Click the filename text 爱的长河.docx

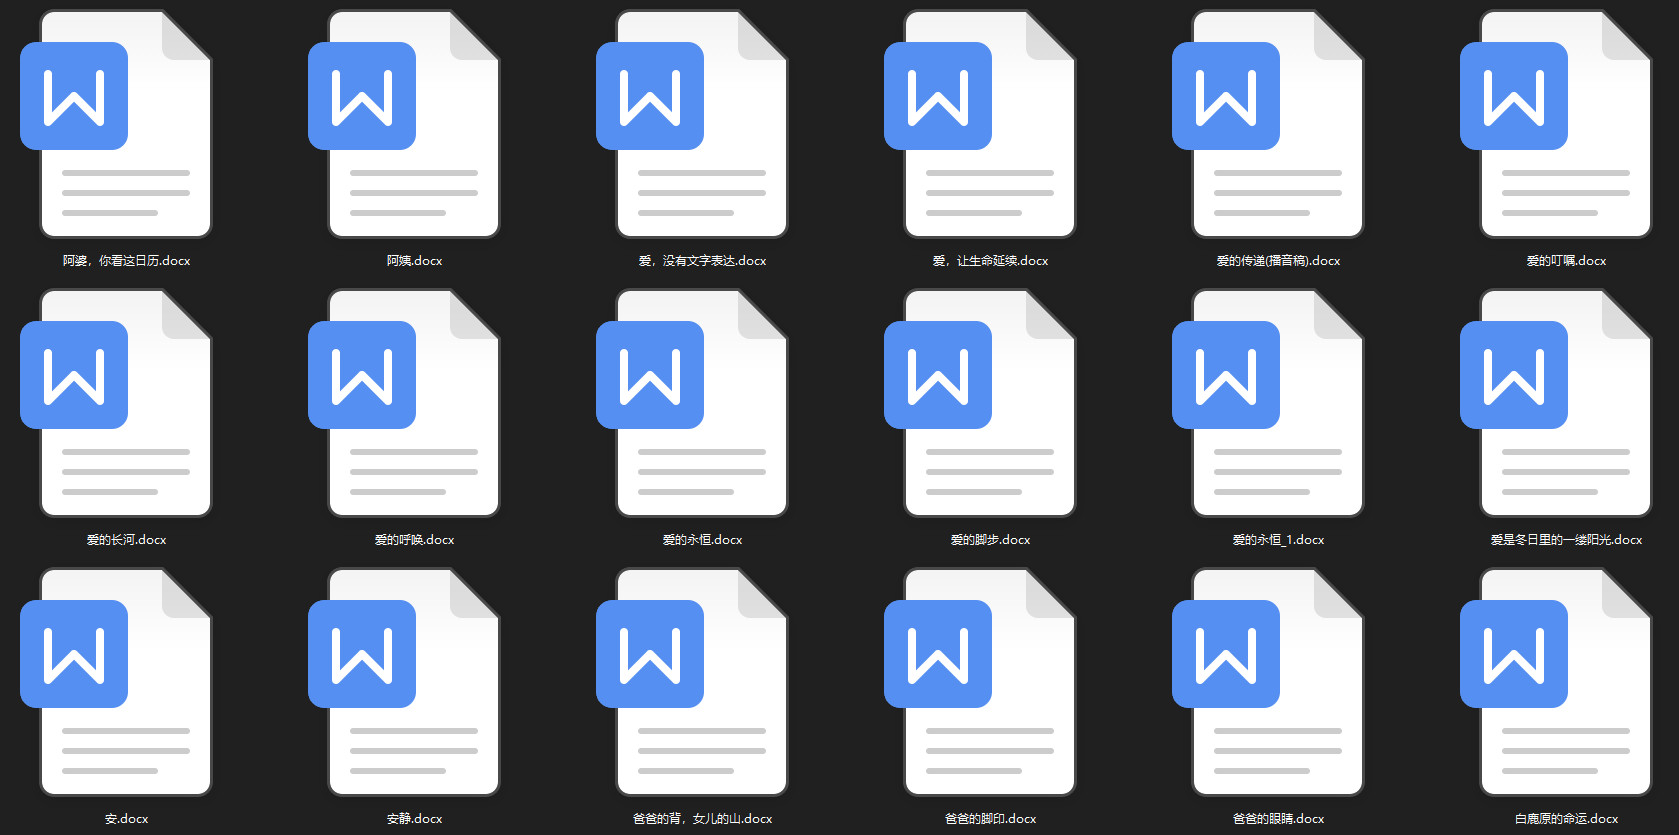click(126, 540)
